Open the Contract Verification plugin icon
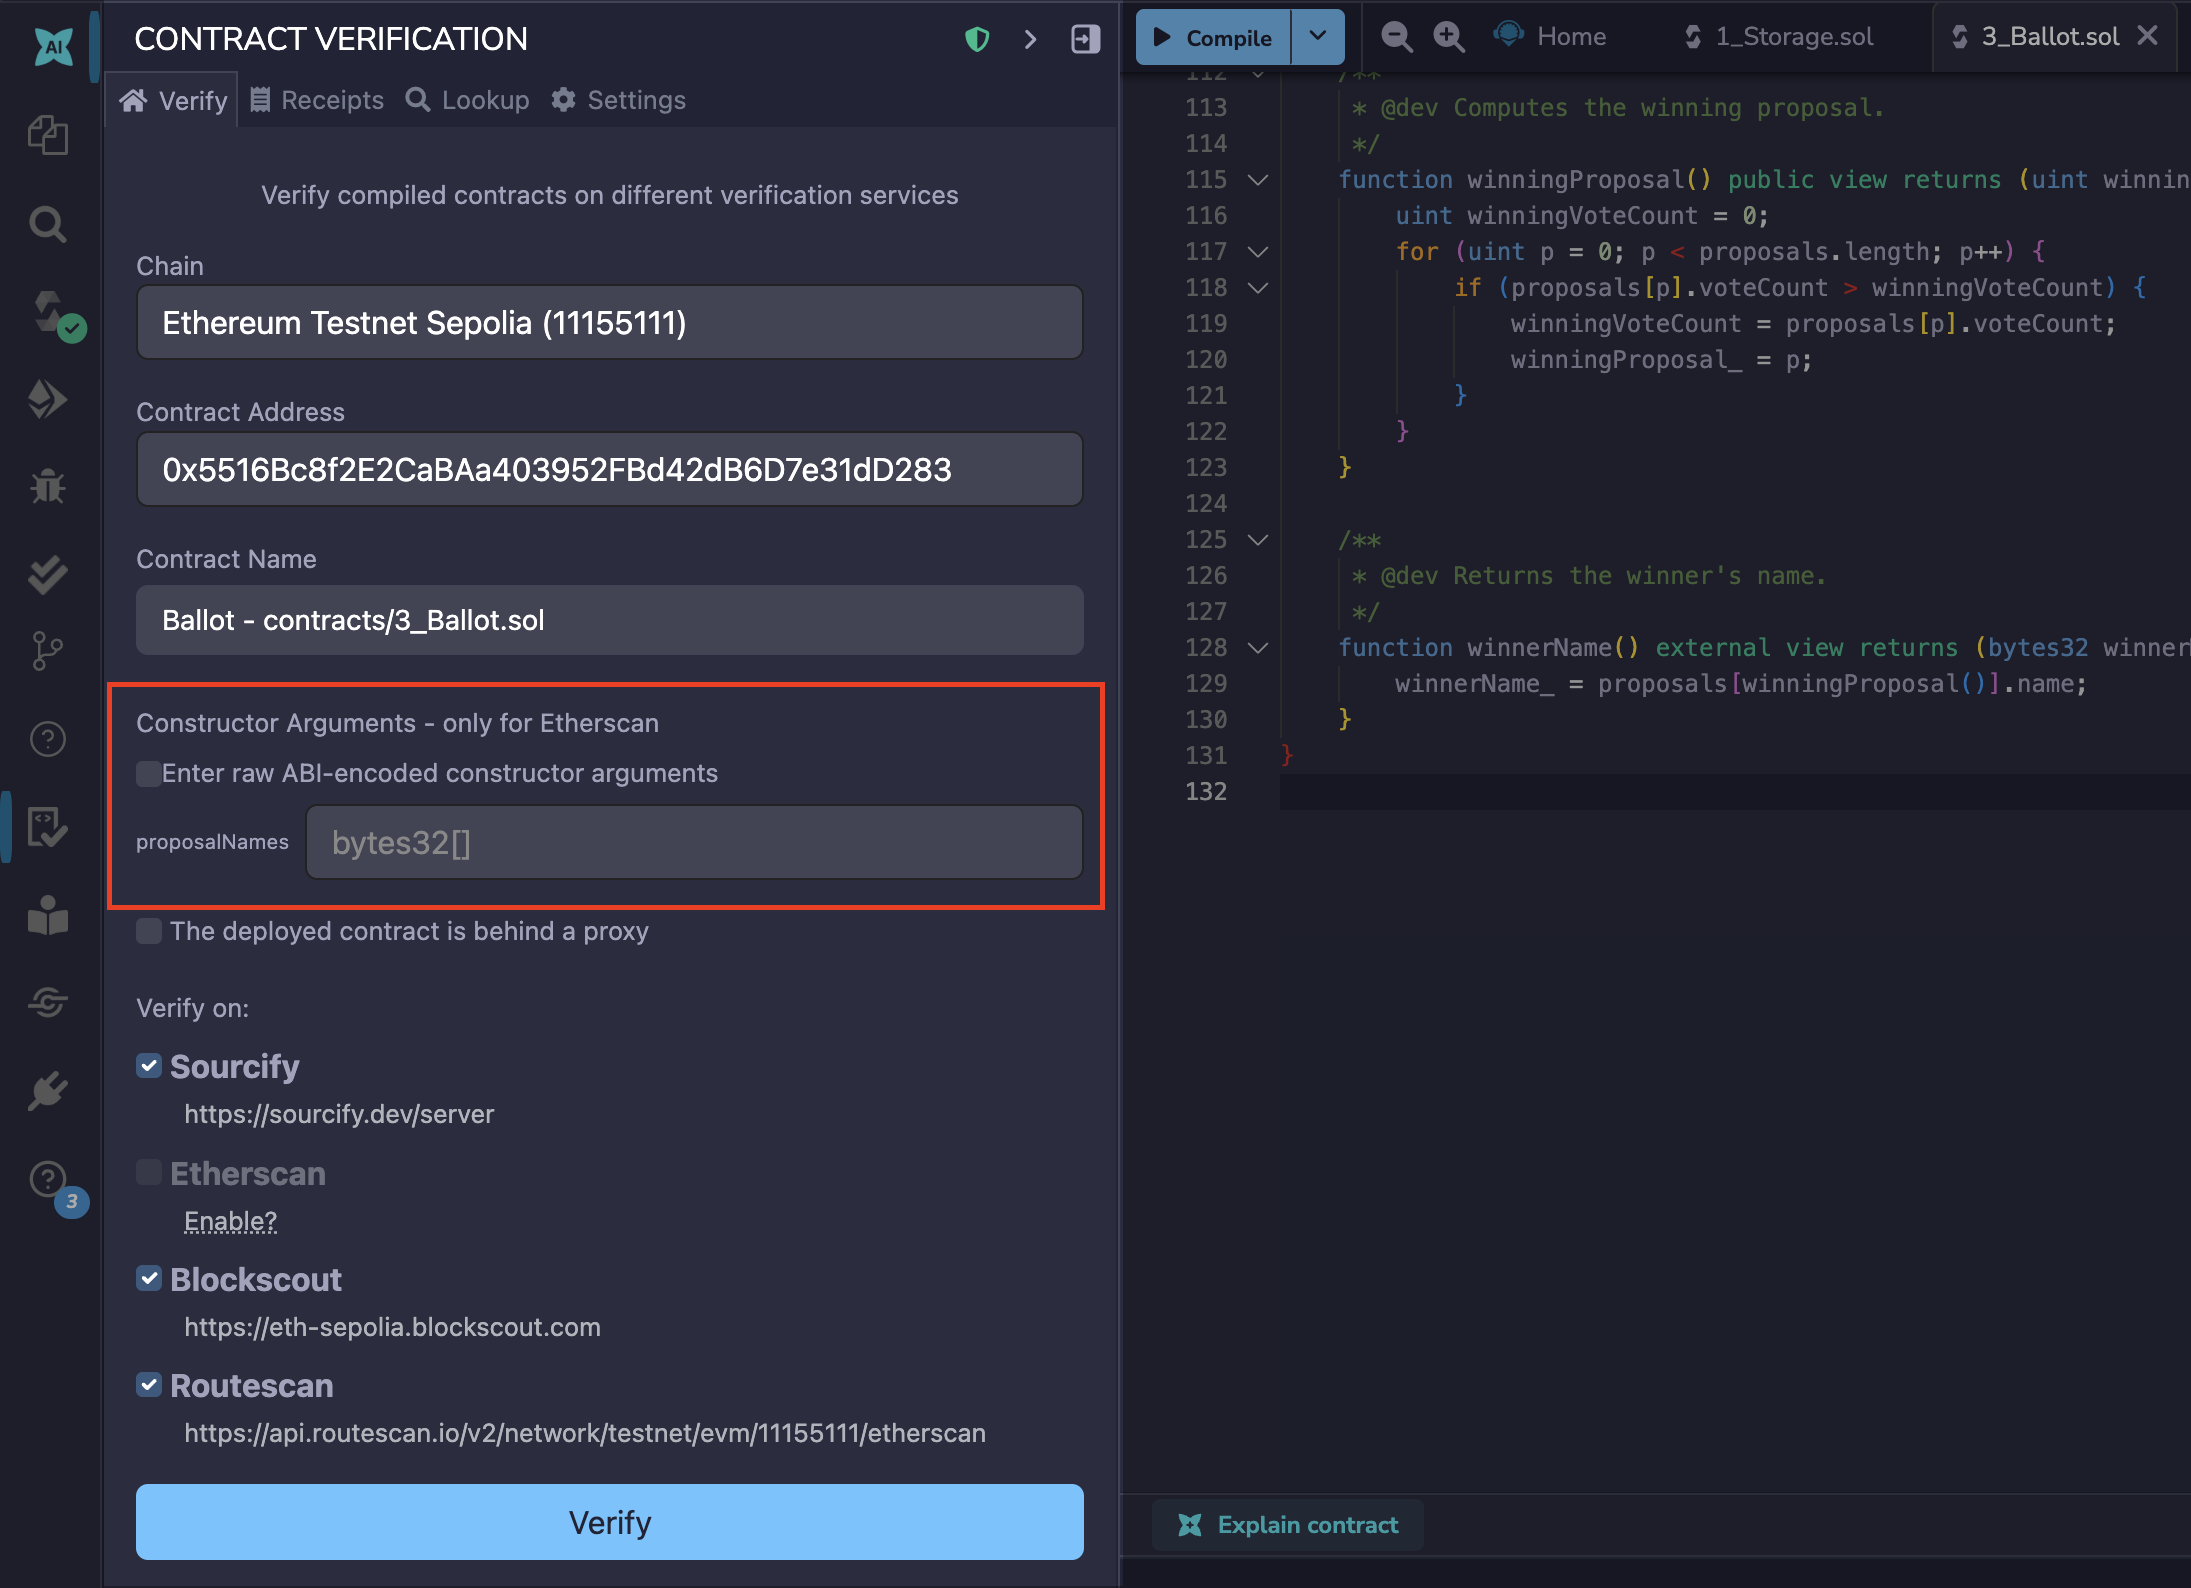 point(48,827)
